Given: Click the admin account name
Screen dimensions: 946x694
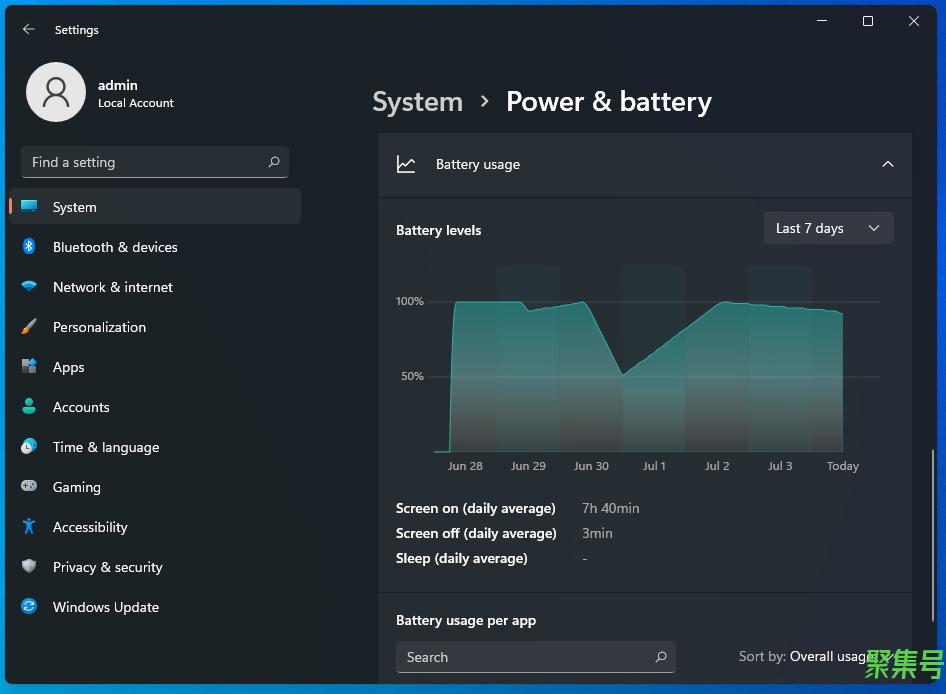Looking at the screenshot, I should coord(118,85).
